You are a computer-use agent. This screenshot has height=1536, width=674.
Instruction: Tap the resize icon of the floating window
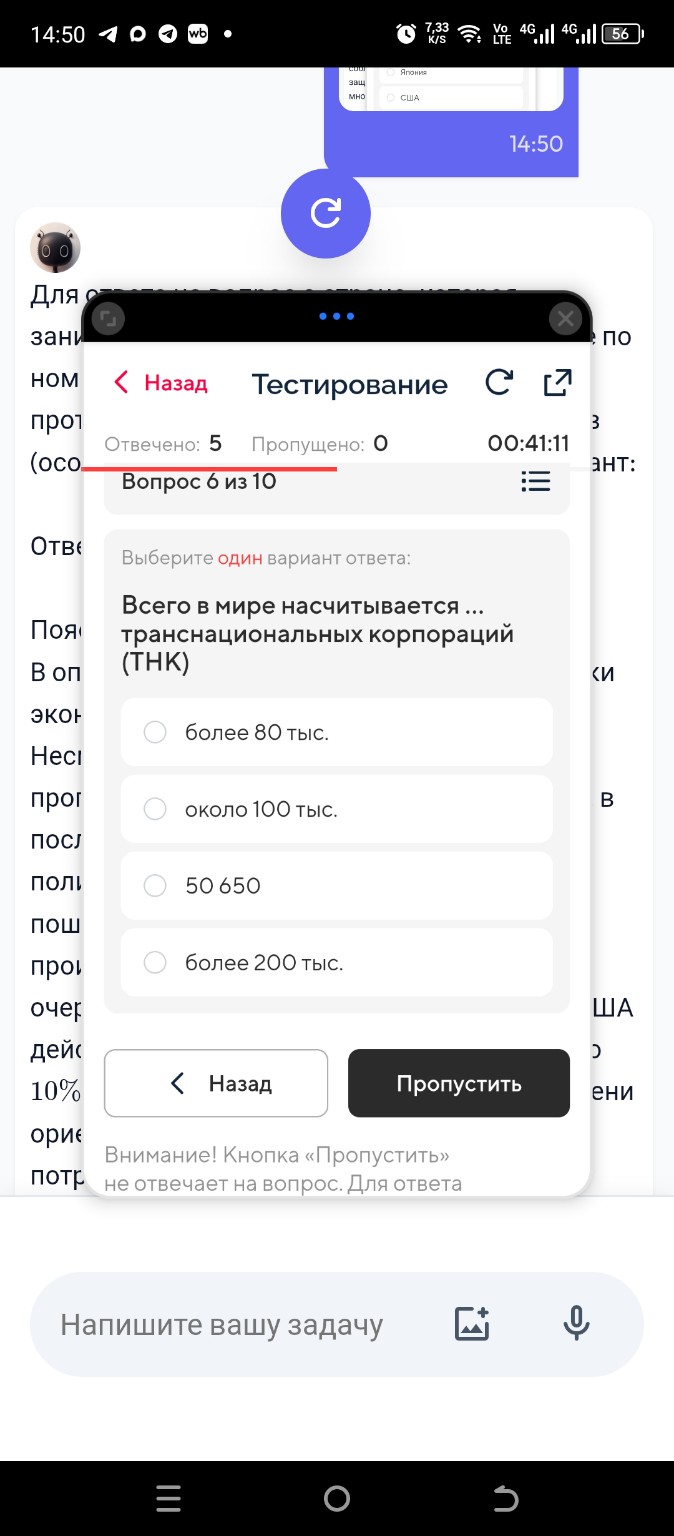point(107,318)
